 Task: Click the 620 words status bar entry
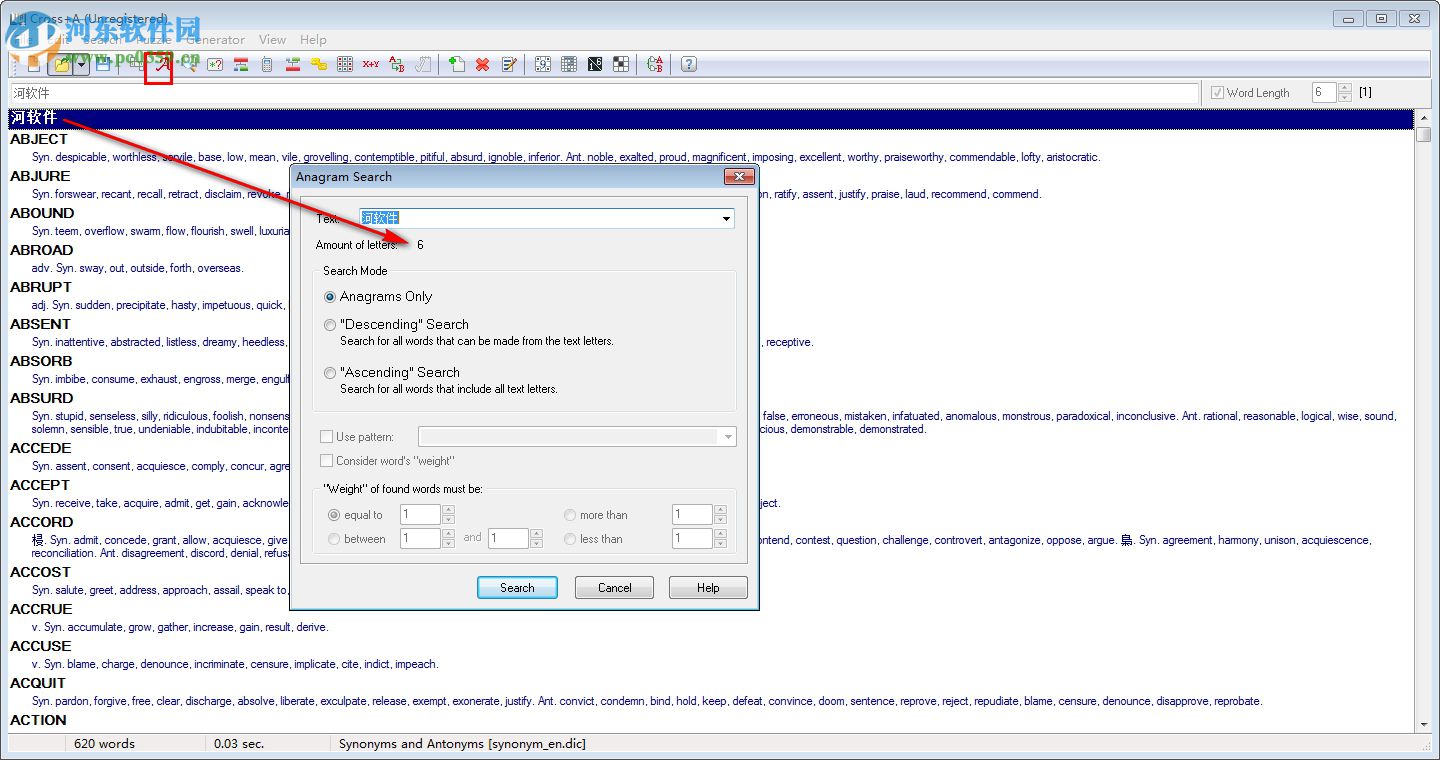pos(104,744)
